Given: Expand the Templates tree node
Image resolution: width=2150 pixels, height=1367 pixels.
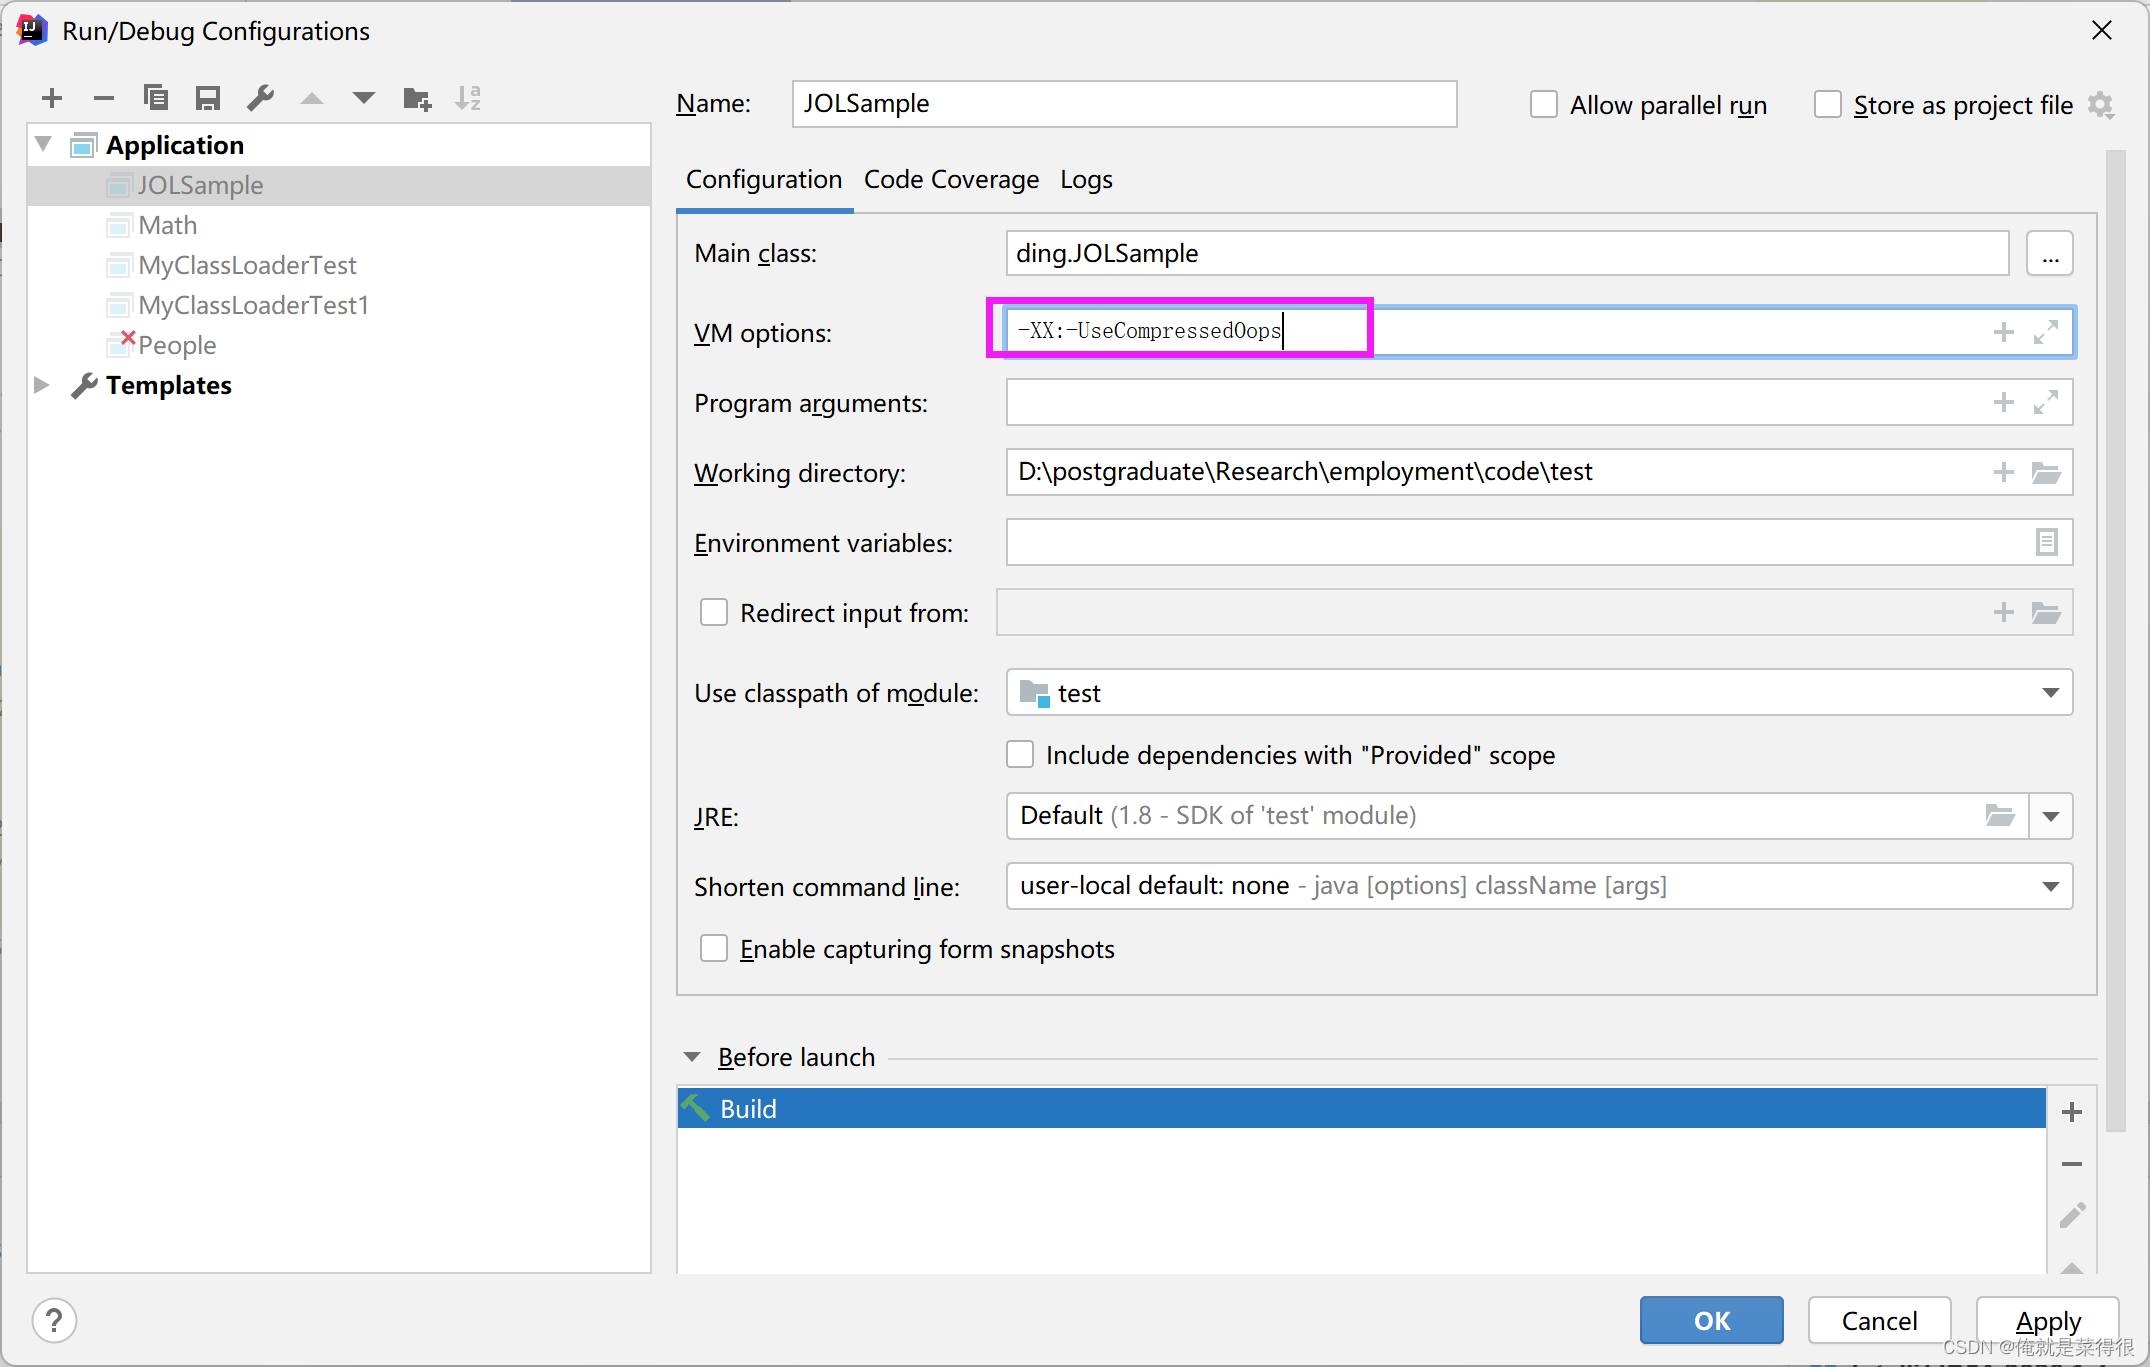Looking at the screenshot, I should coord(42,385).
